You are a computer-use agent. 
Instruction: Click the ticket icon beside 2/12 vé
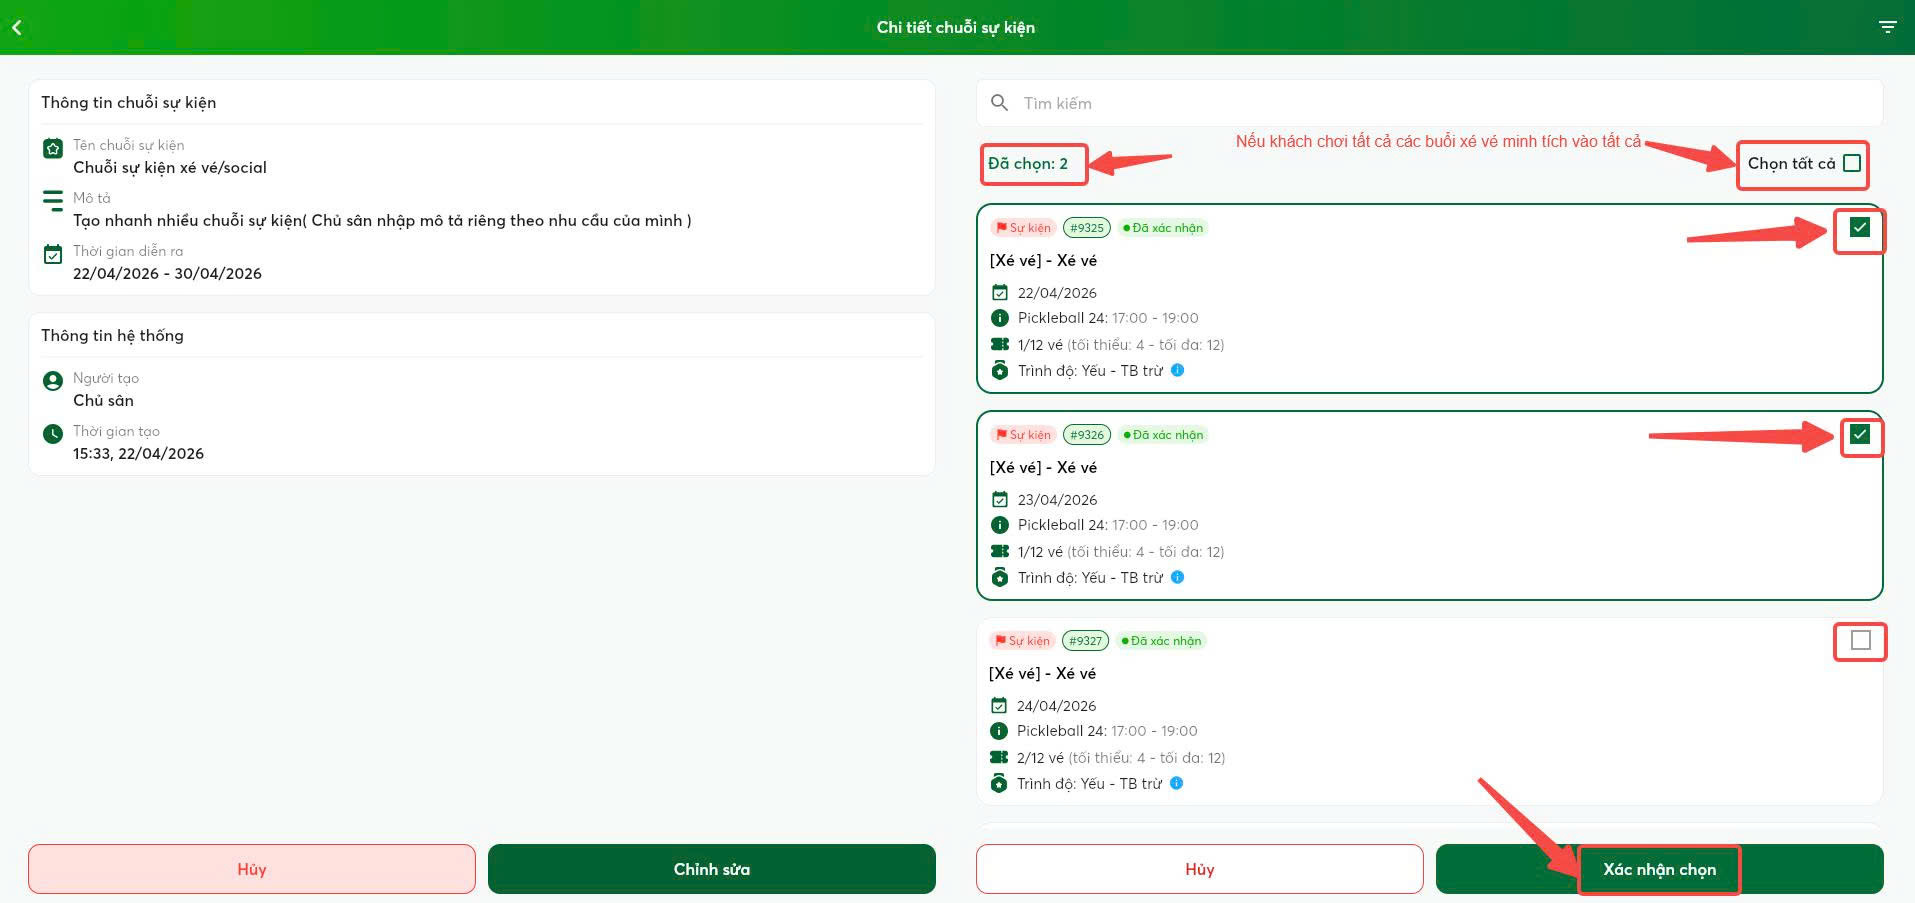pyautogui.click(x=999, y=757)
